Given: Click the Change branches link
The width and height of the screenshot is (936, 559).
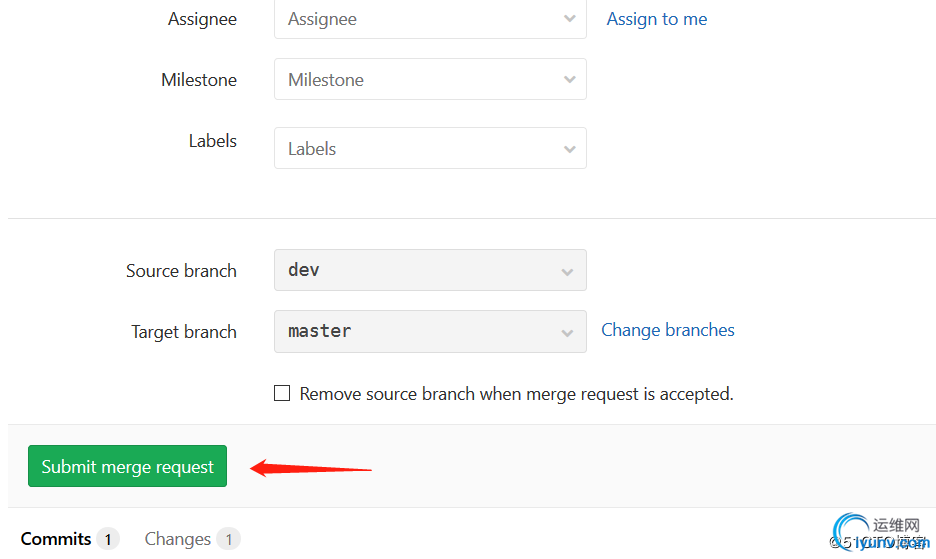Looking at the screenshot, I should pyautogui.click(x=667, y=330).
